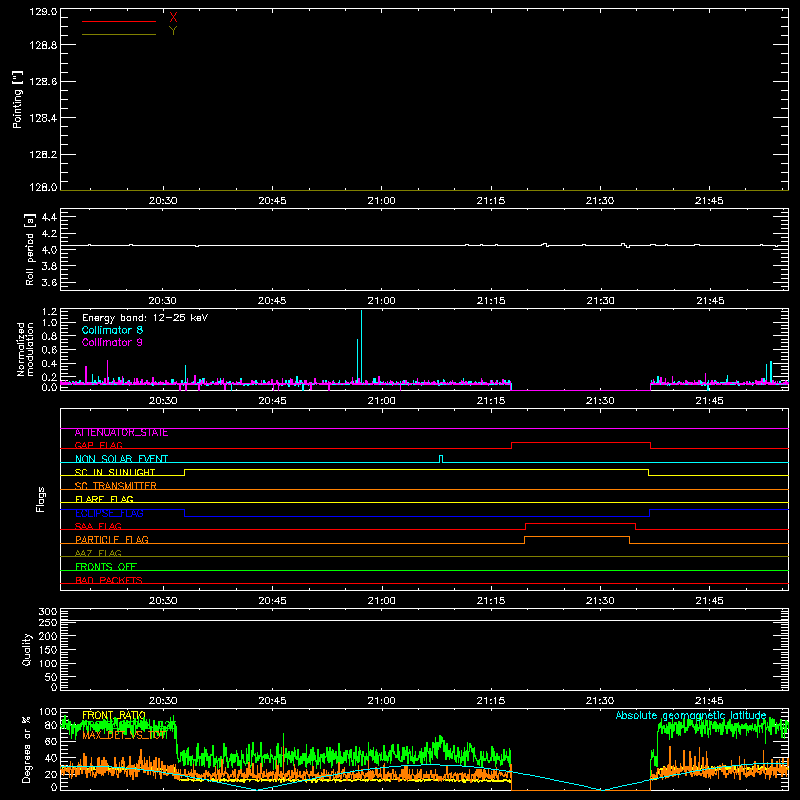Viewport: 800px width, 800px height.
Task: Click the FRONT_RATIO legend label
Action: point(114,716)
